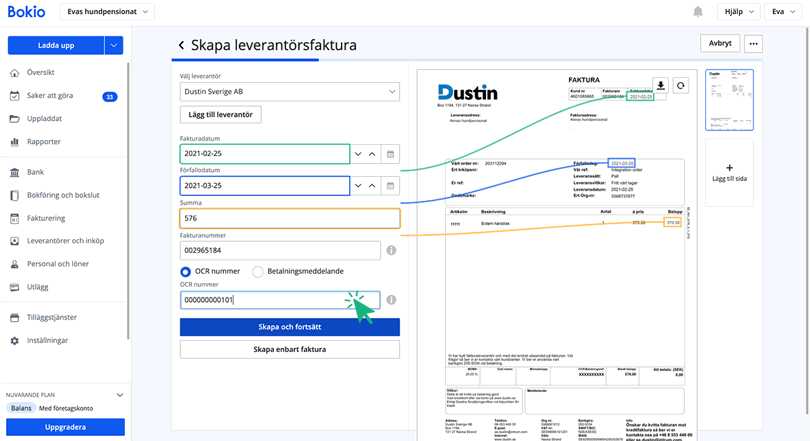The height and width of the screenshot is (441, 810).
Task: Select the first invoice page thumbnail
Action: [x=729, y=100]
